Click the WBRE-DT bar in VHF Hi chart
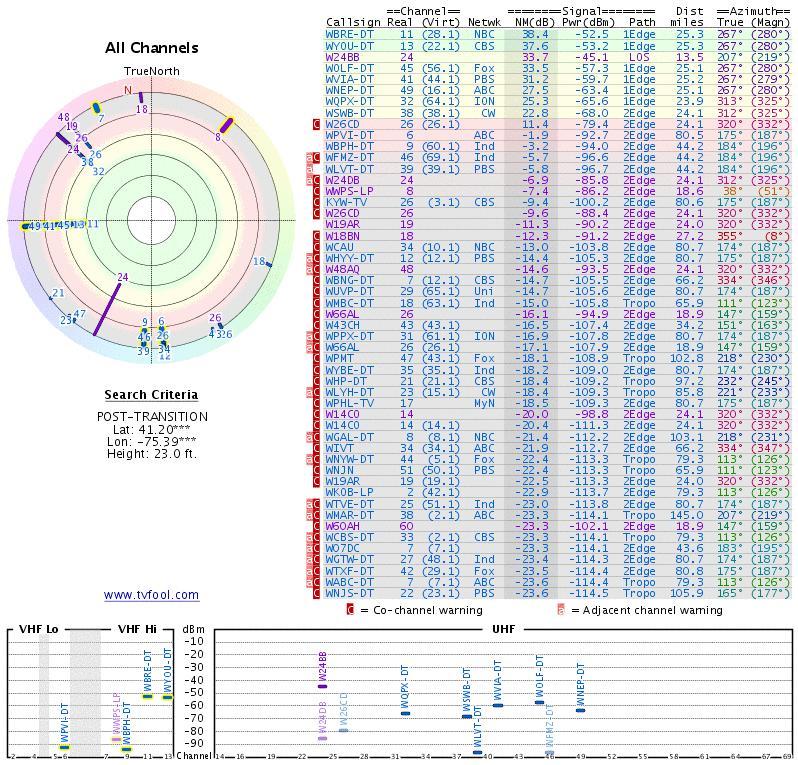The image size is (798, 765). coord(148,697)
